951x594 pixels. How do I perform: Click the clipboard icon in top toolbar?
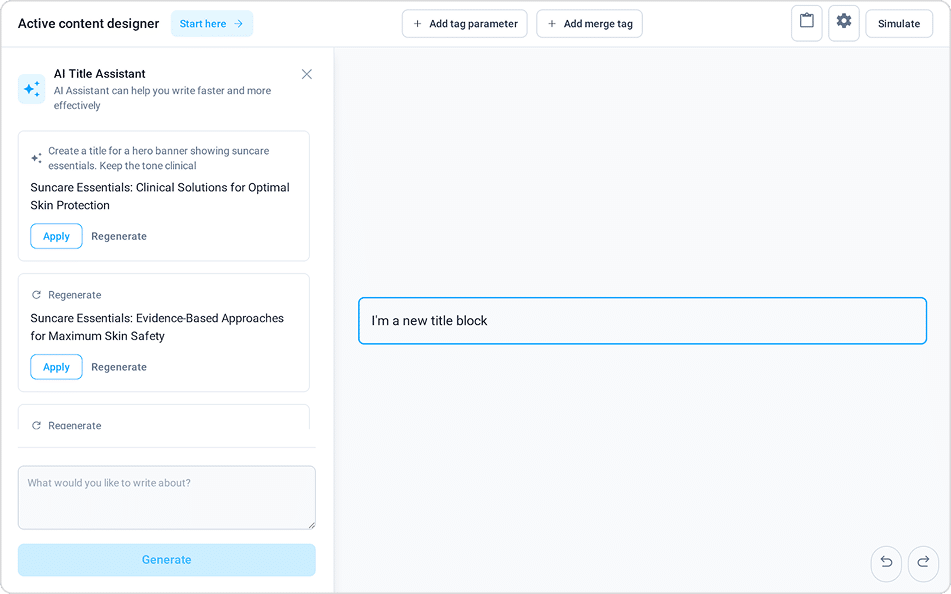click(806, 22)
